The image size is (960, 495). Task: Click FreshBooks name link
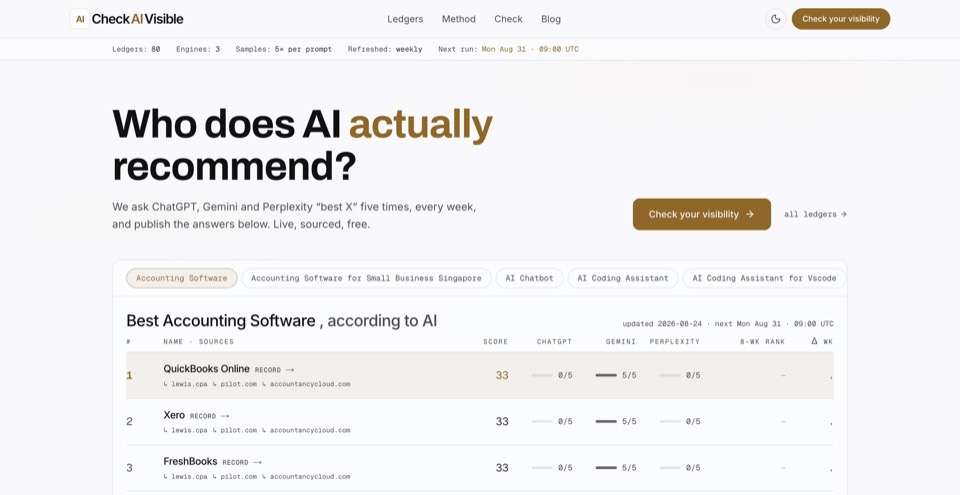pyautogui.click(x=190, y=461)
